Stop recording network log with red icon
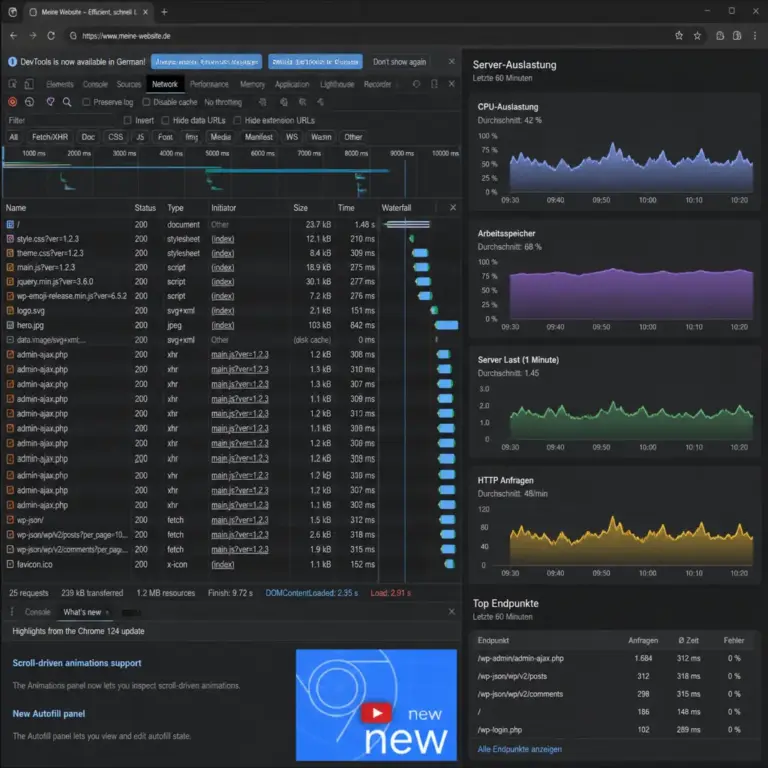Image resolution: width=768 pixels, height=768 pixels. click(x=13, y=102)
